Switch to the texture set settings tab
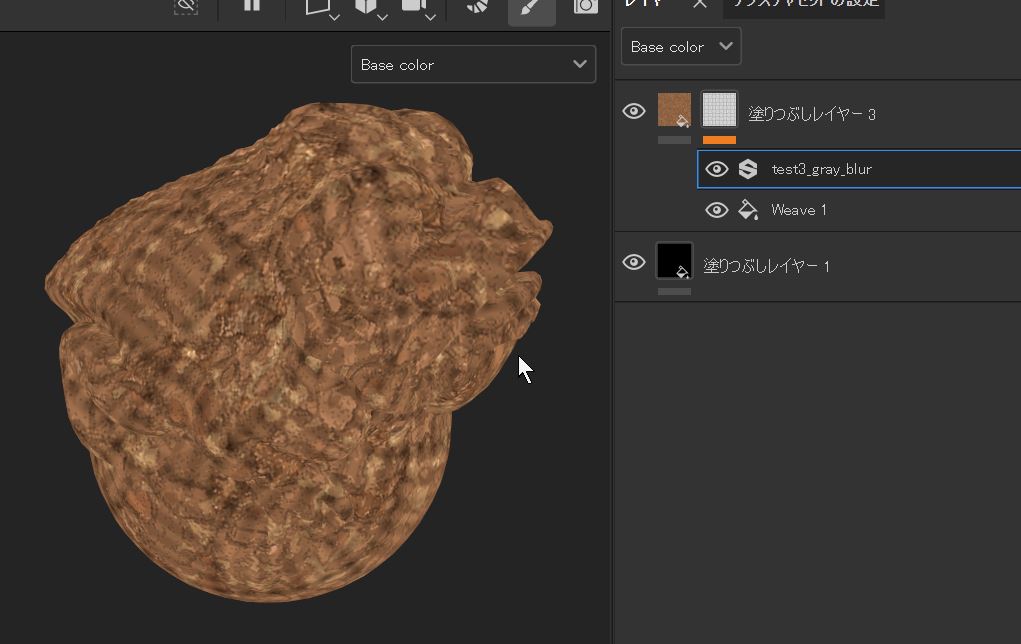 click(x=804, y=4)
